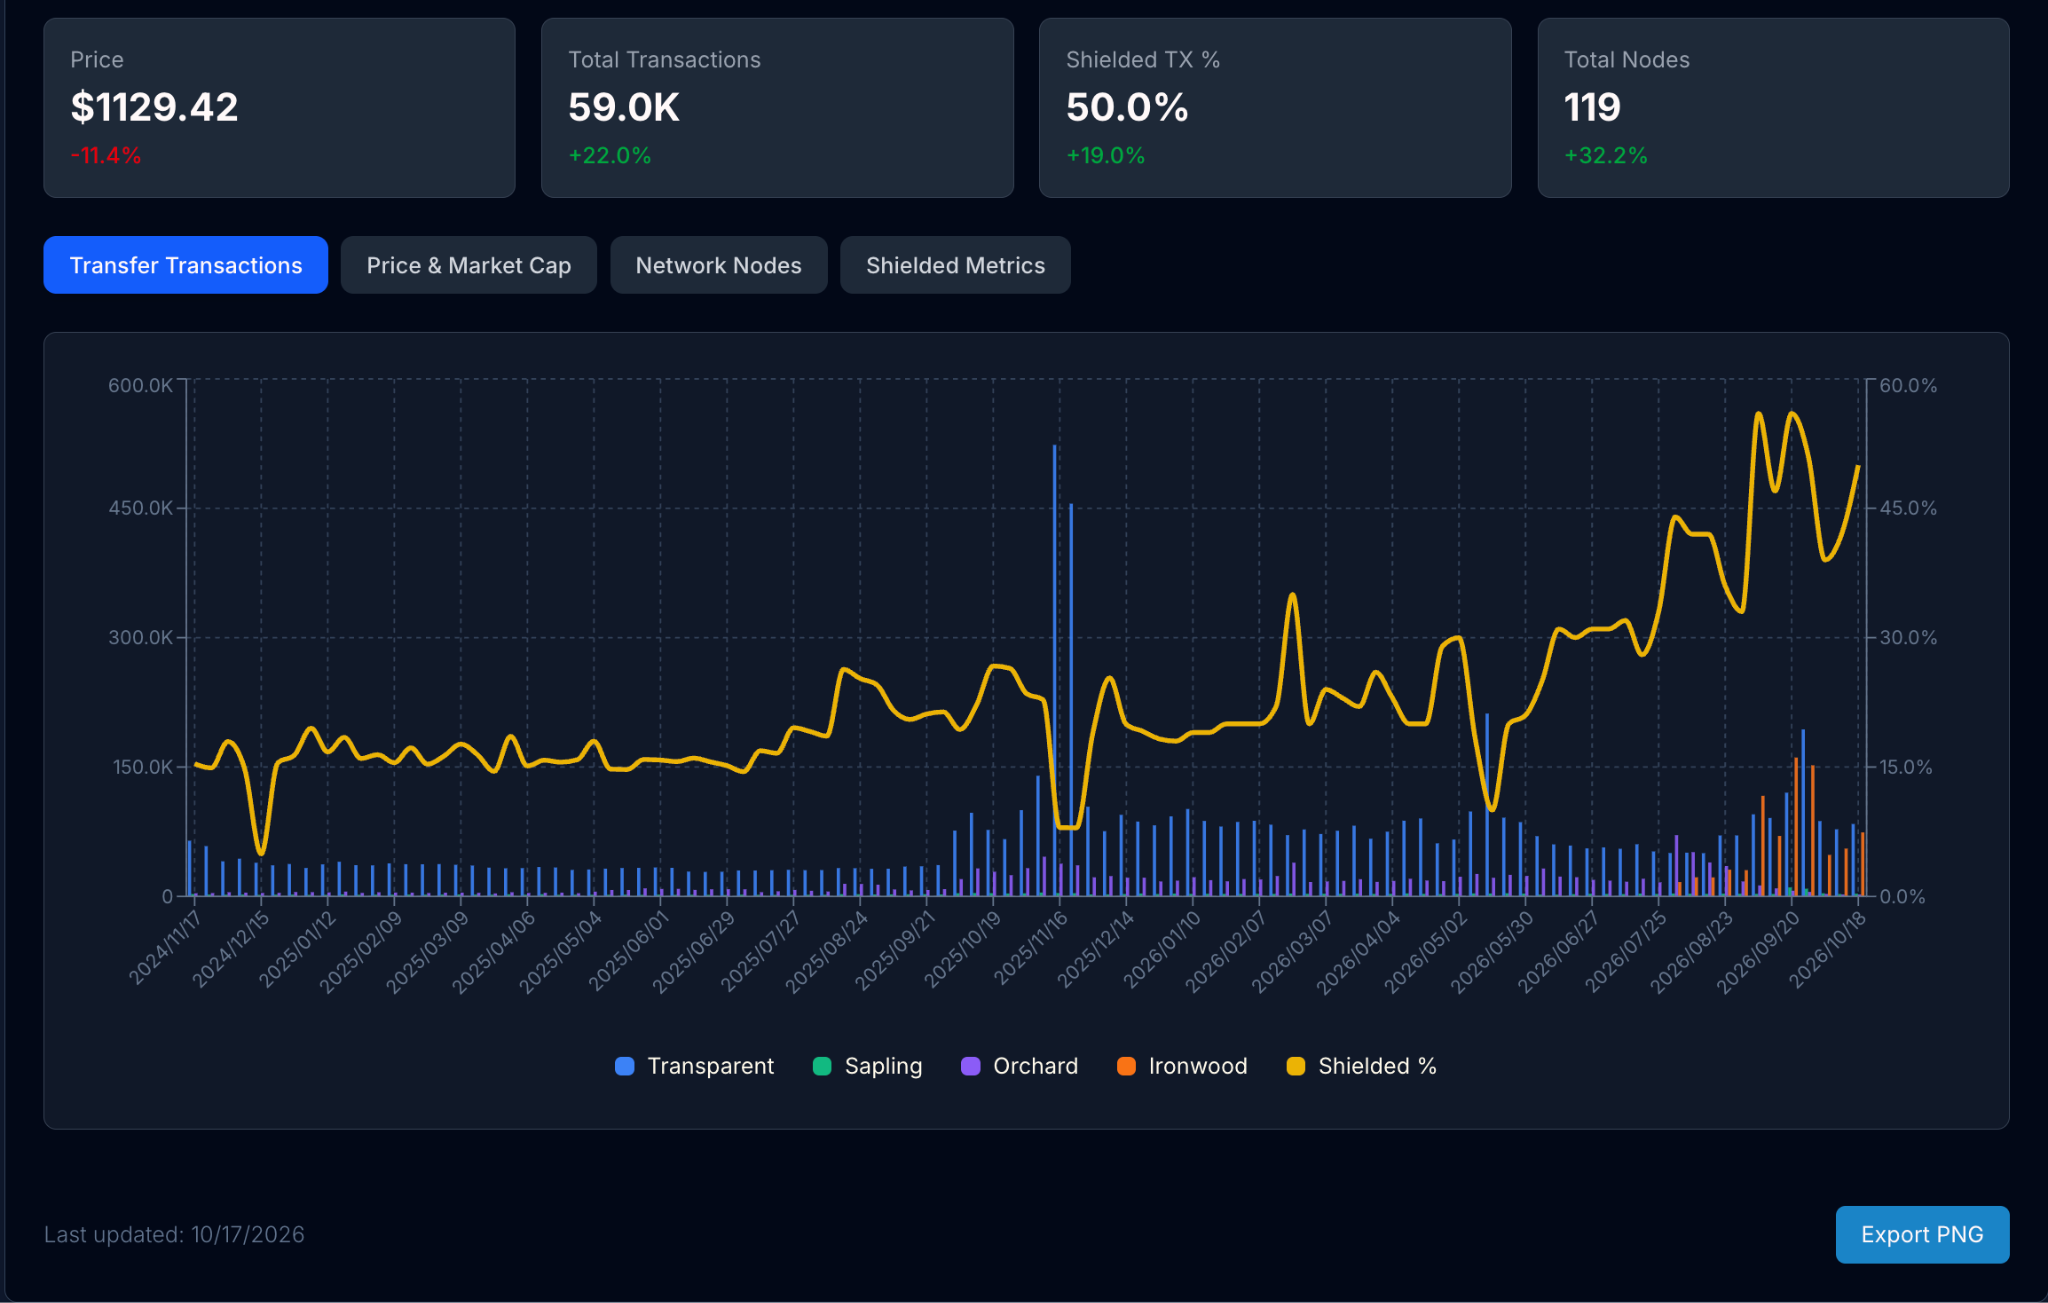Toggle the Transparent legend series
Screen dimensions: 2048x1303
point(695,1066)
